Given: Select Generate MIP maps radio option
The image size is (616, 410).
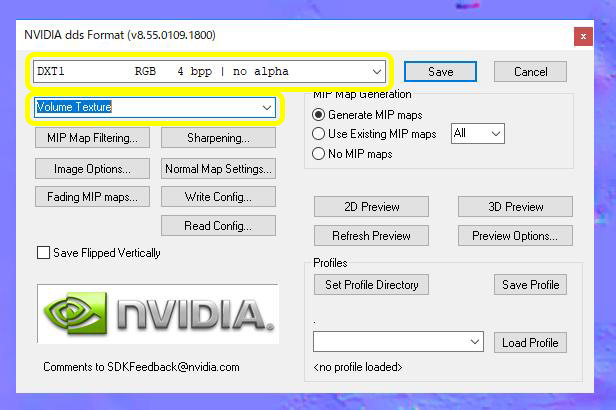Looking at the screenshot, I should click(x=318, y=115).
